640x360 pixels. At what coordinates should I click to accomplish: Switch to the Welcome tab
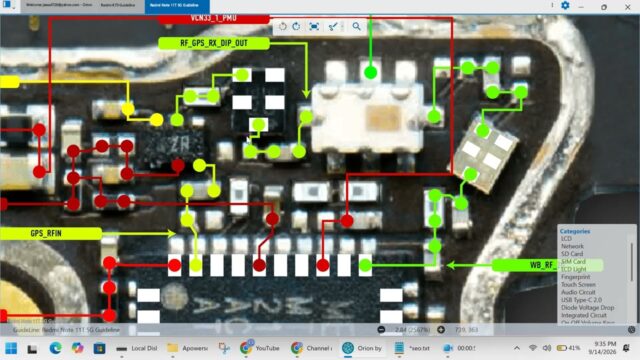point(59,5)
